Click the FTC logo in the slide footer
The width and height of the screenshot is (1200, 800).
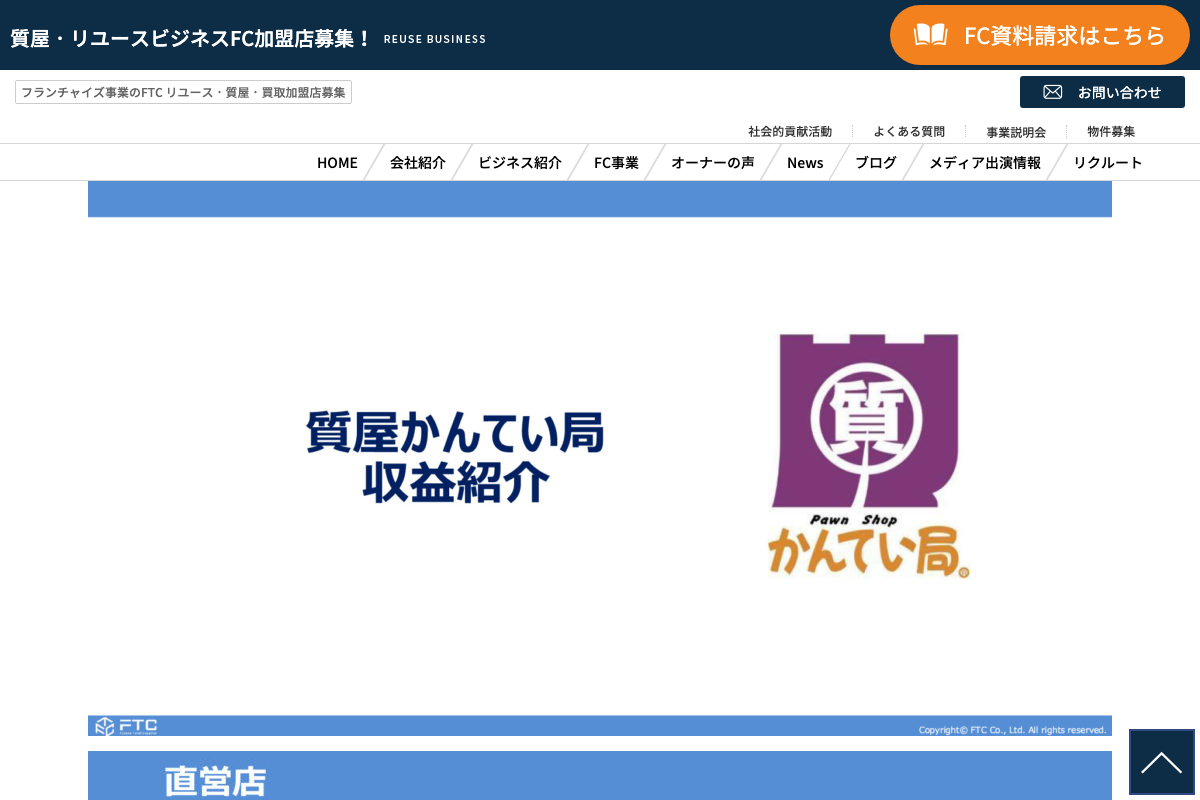point(126,726)
